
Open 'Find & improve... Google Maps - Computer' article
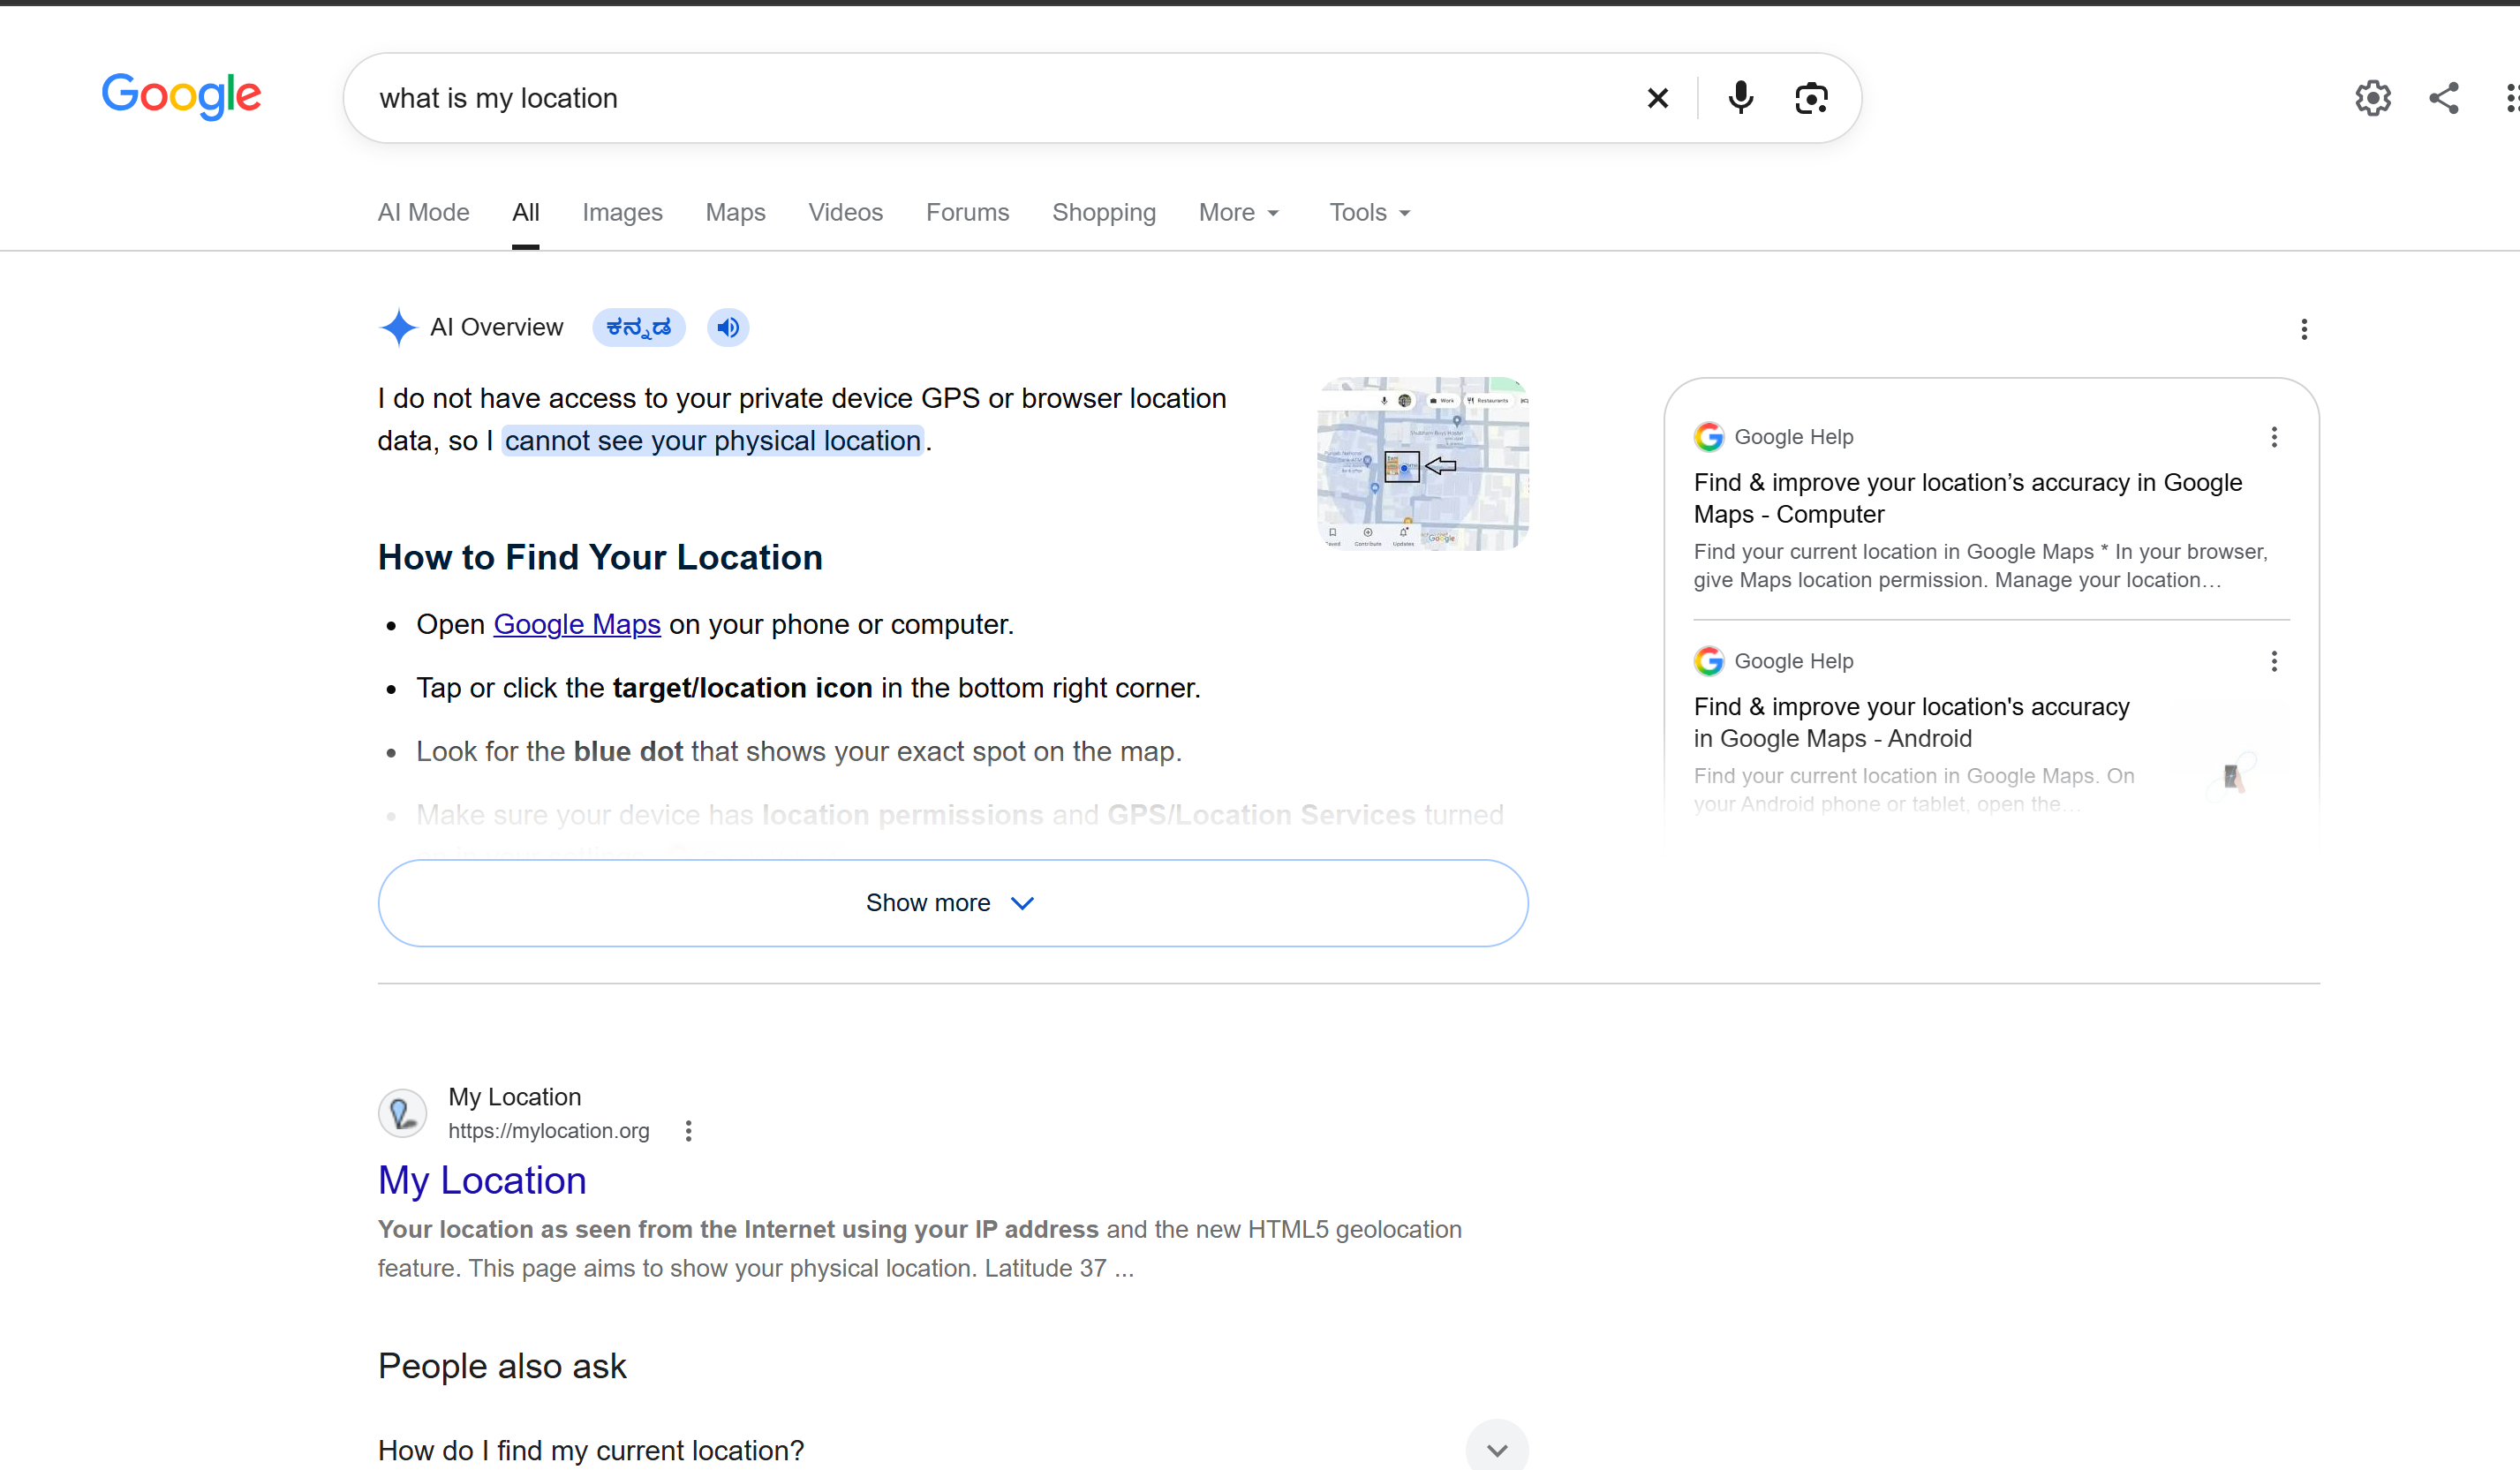coord(1967,498)
